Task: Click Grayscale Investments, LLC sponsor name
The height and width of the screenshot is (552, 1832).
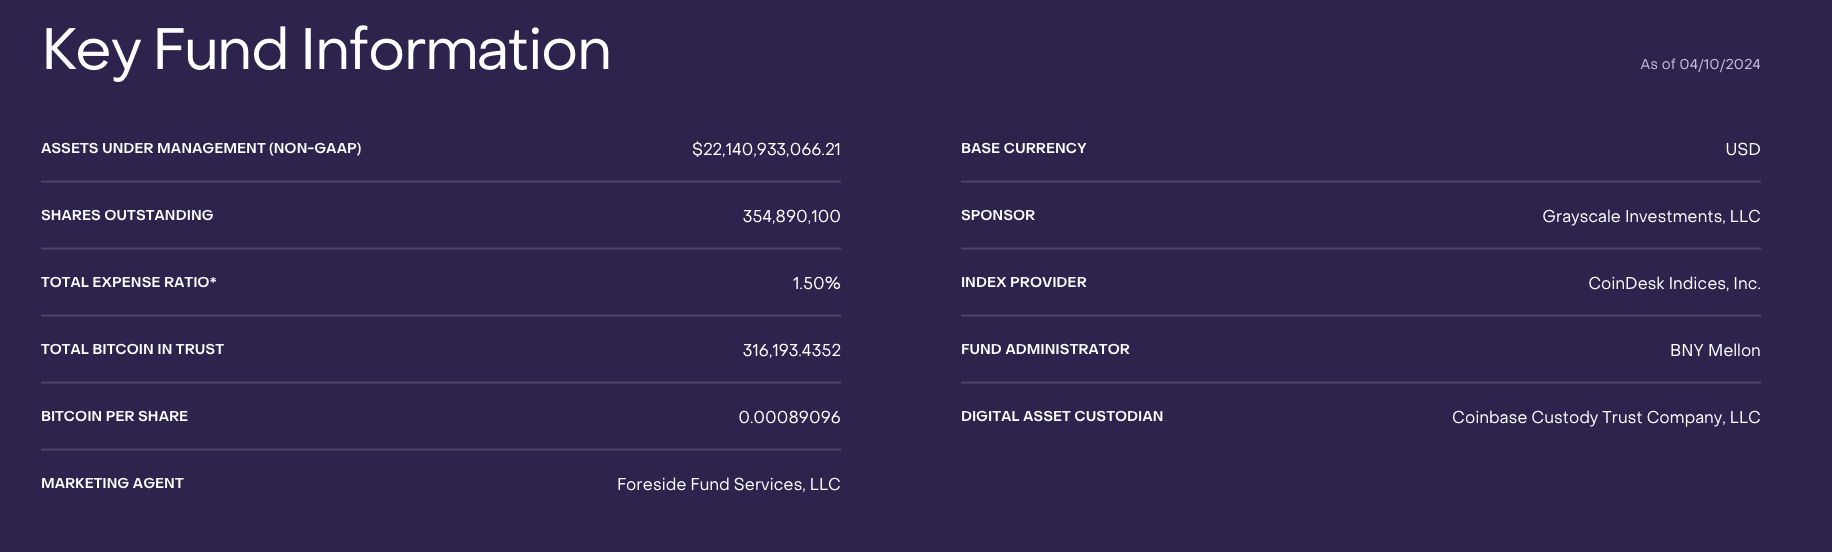Action: pyautogui.click(x=1651, y=216)
